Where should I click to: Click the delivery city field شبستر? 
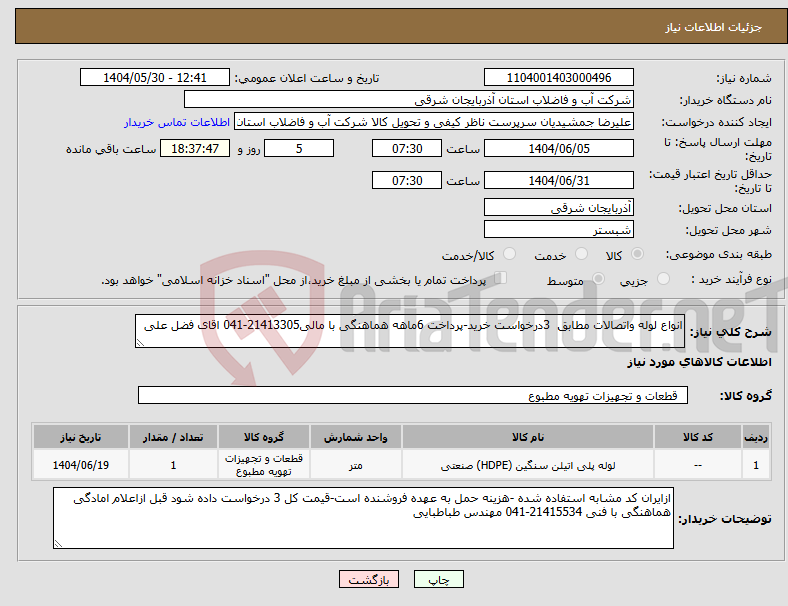(x=558, y=229)
